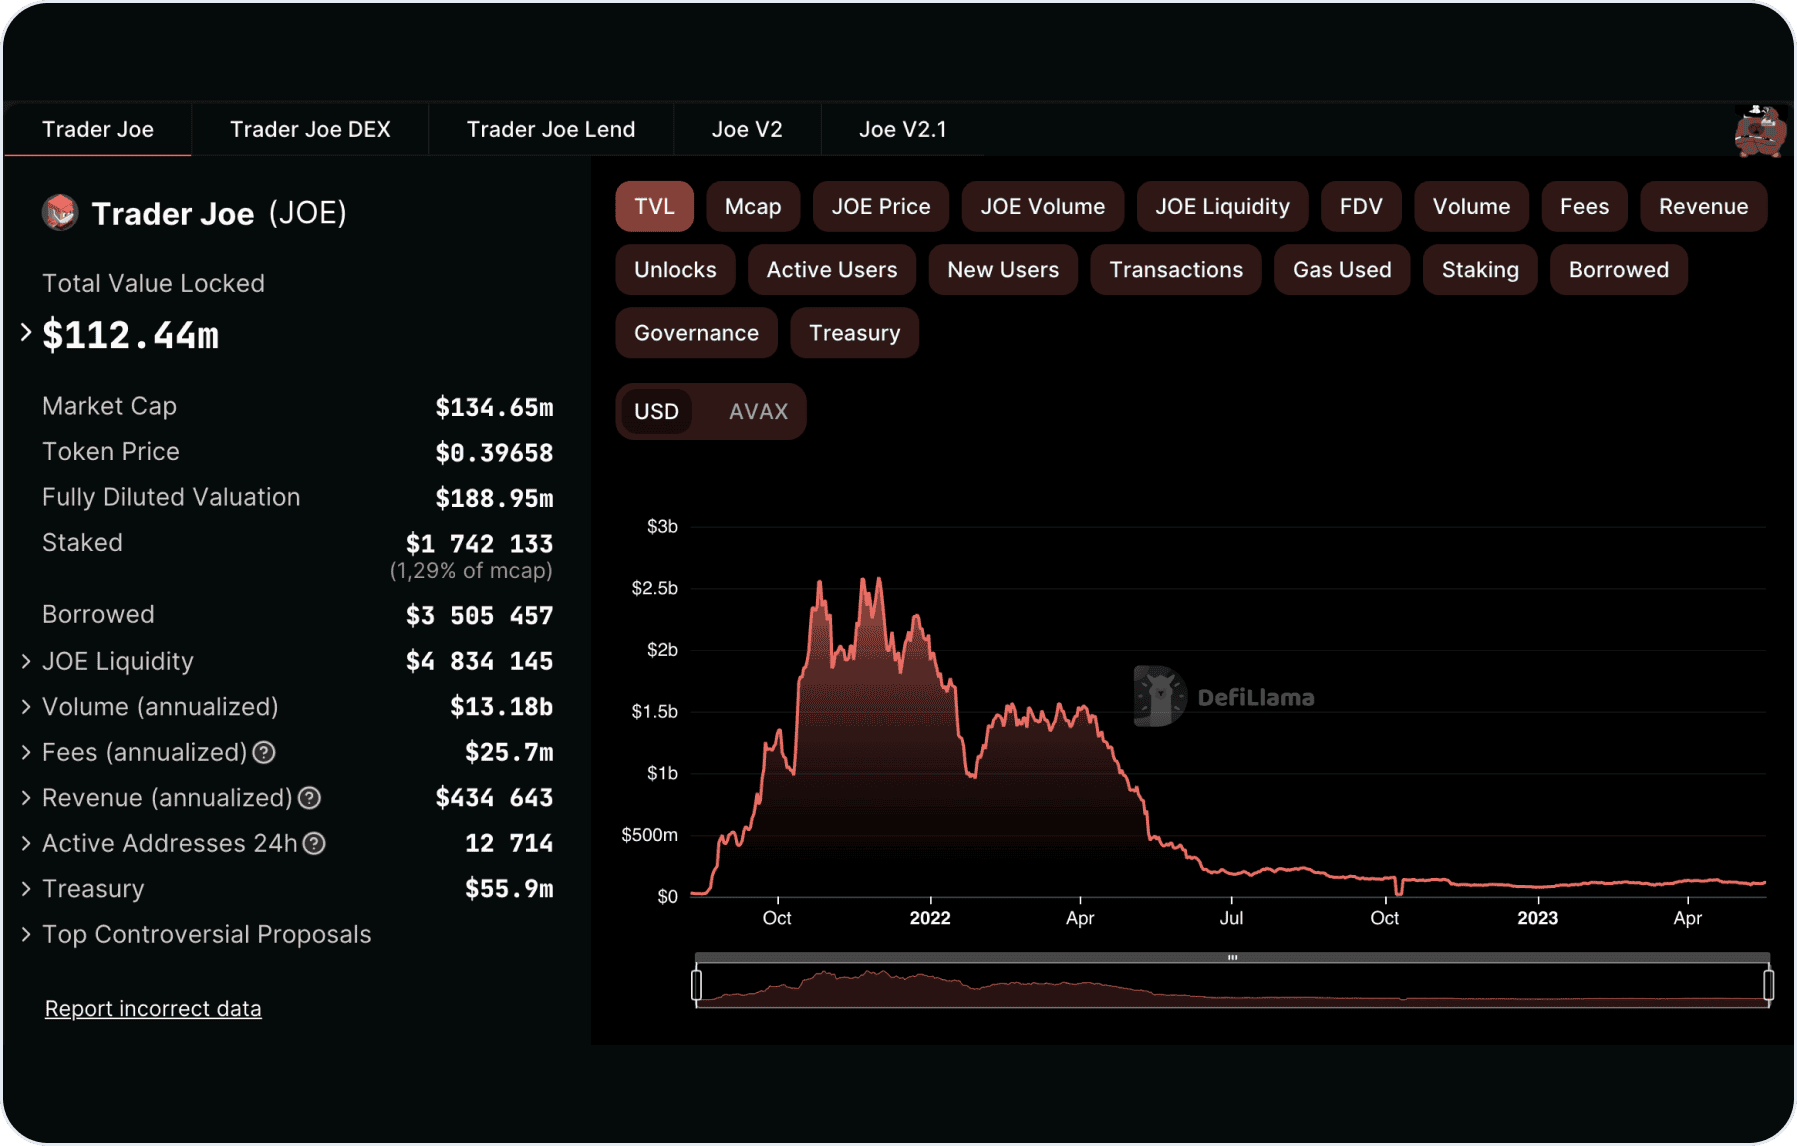Switch chart denomination to AVAX
Image resolution: width=1797 pixels, height=1146 pixels.
[758, 411]
